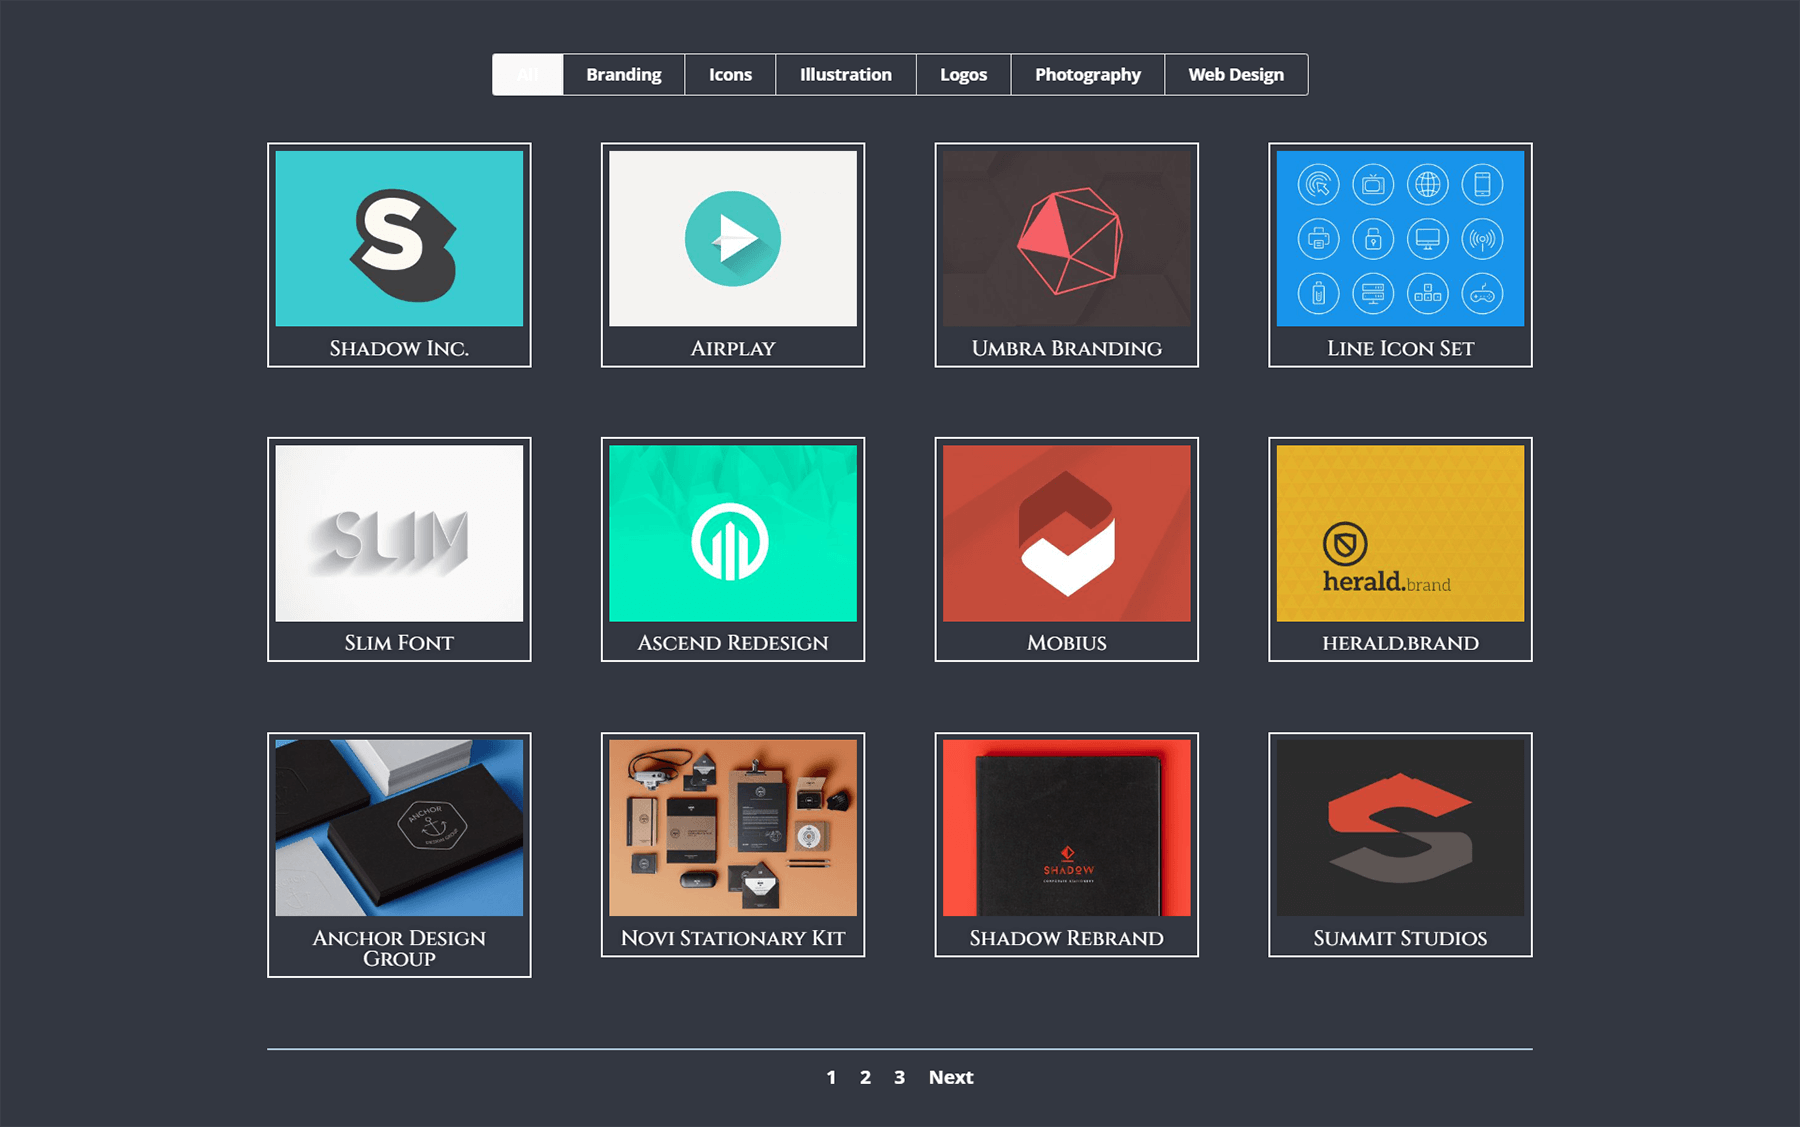Screen dimensions: 1800x1127
Task: Jump to page 3 using pagination
Action: click(x=898, y=1077)
